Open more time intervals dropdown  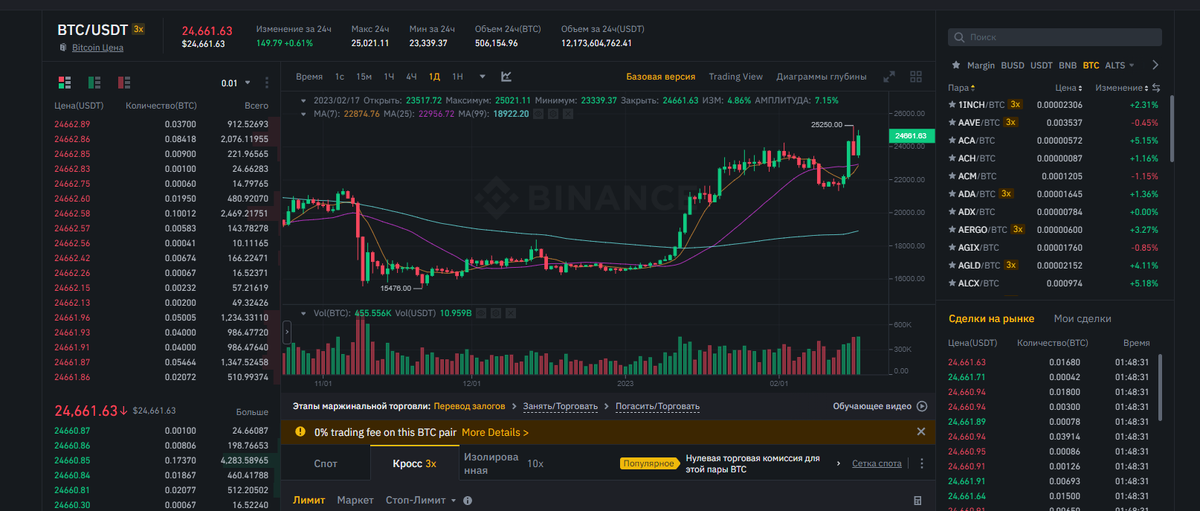482,76
